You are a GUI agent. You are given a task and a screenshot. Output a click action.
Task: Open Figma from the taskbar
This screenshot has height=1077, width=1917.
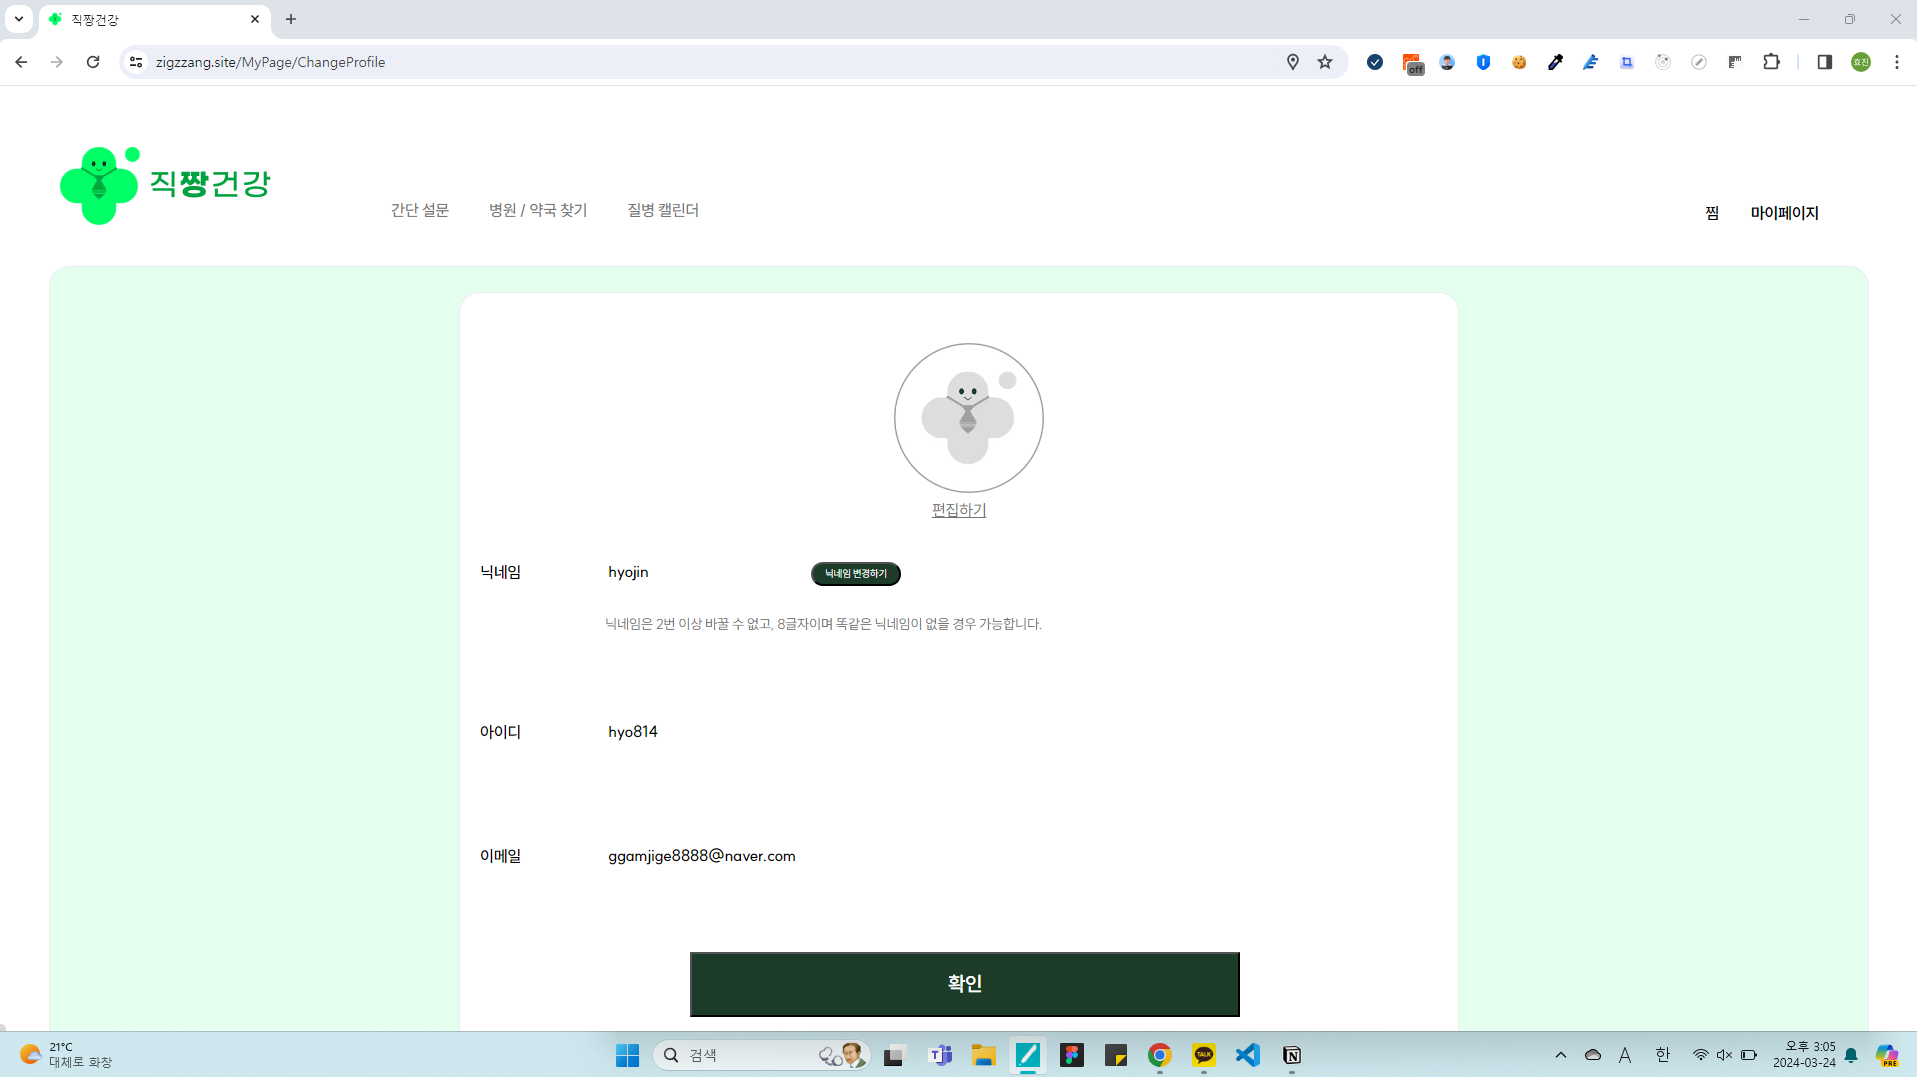click(1071, 1055)
